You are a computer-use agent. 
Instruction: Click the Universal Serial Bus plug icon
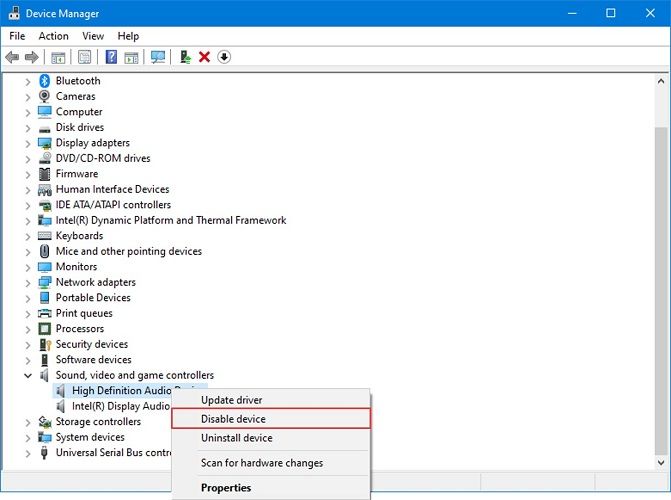(44, 452)
